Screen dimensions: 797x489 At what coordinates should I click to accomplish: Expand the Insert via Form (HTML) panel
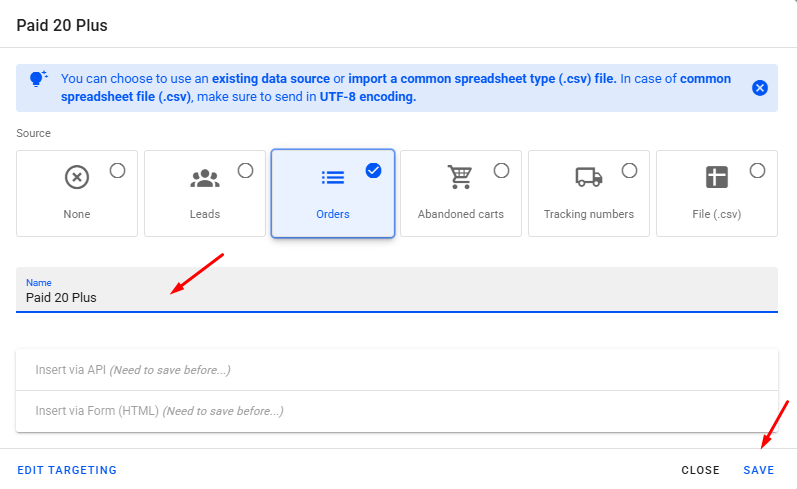click(x=396, y=411)
